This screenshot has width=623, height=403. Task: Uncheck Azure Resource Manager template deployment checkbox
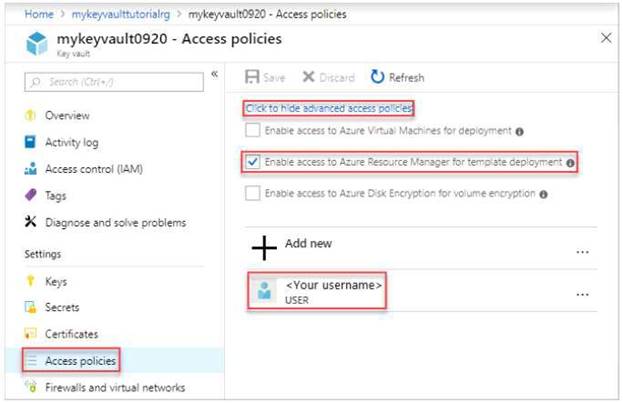coord(253,162)
